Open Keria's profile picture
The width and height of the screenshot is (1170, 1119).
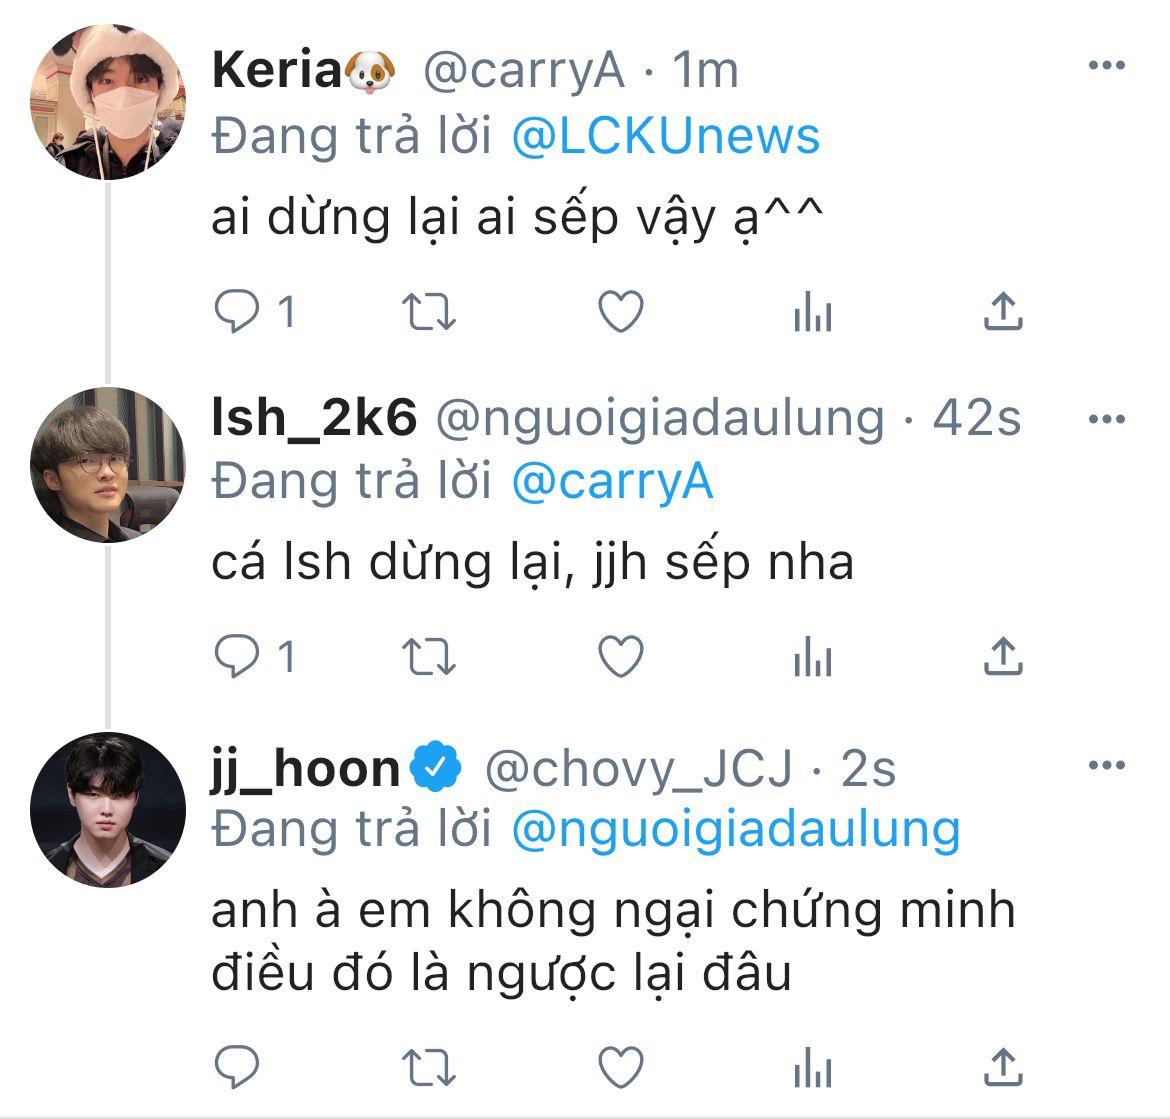[x=108, y=103]
